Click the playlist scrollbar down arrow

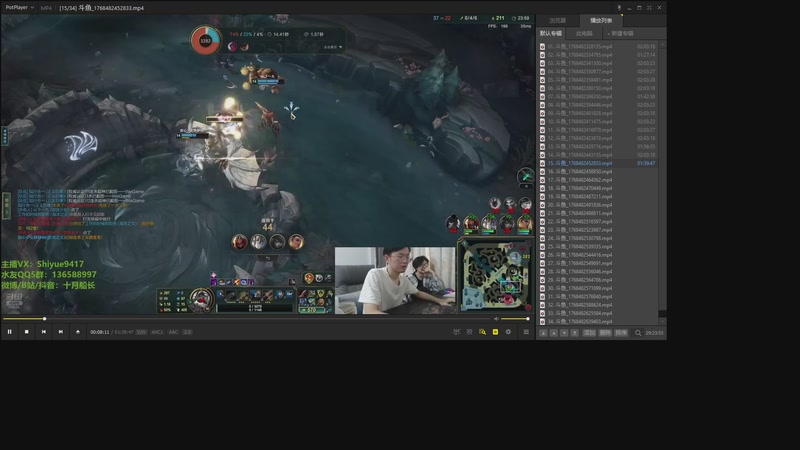coord(662,321)
